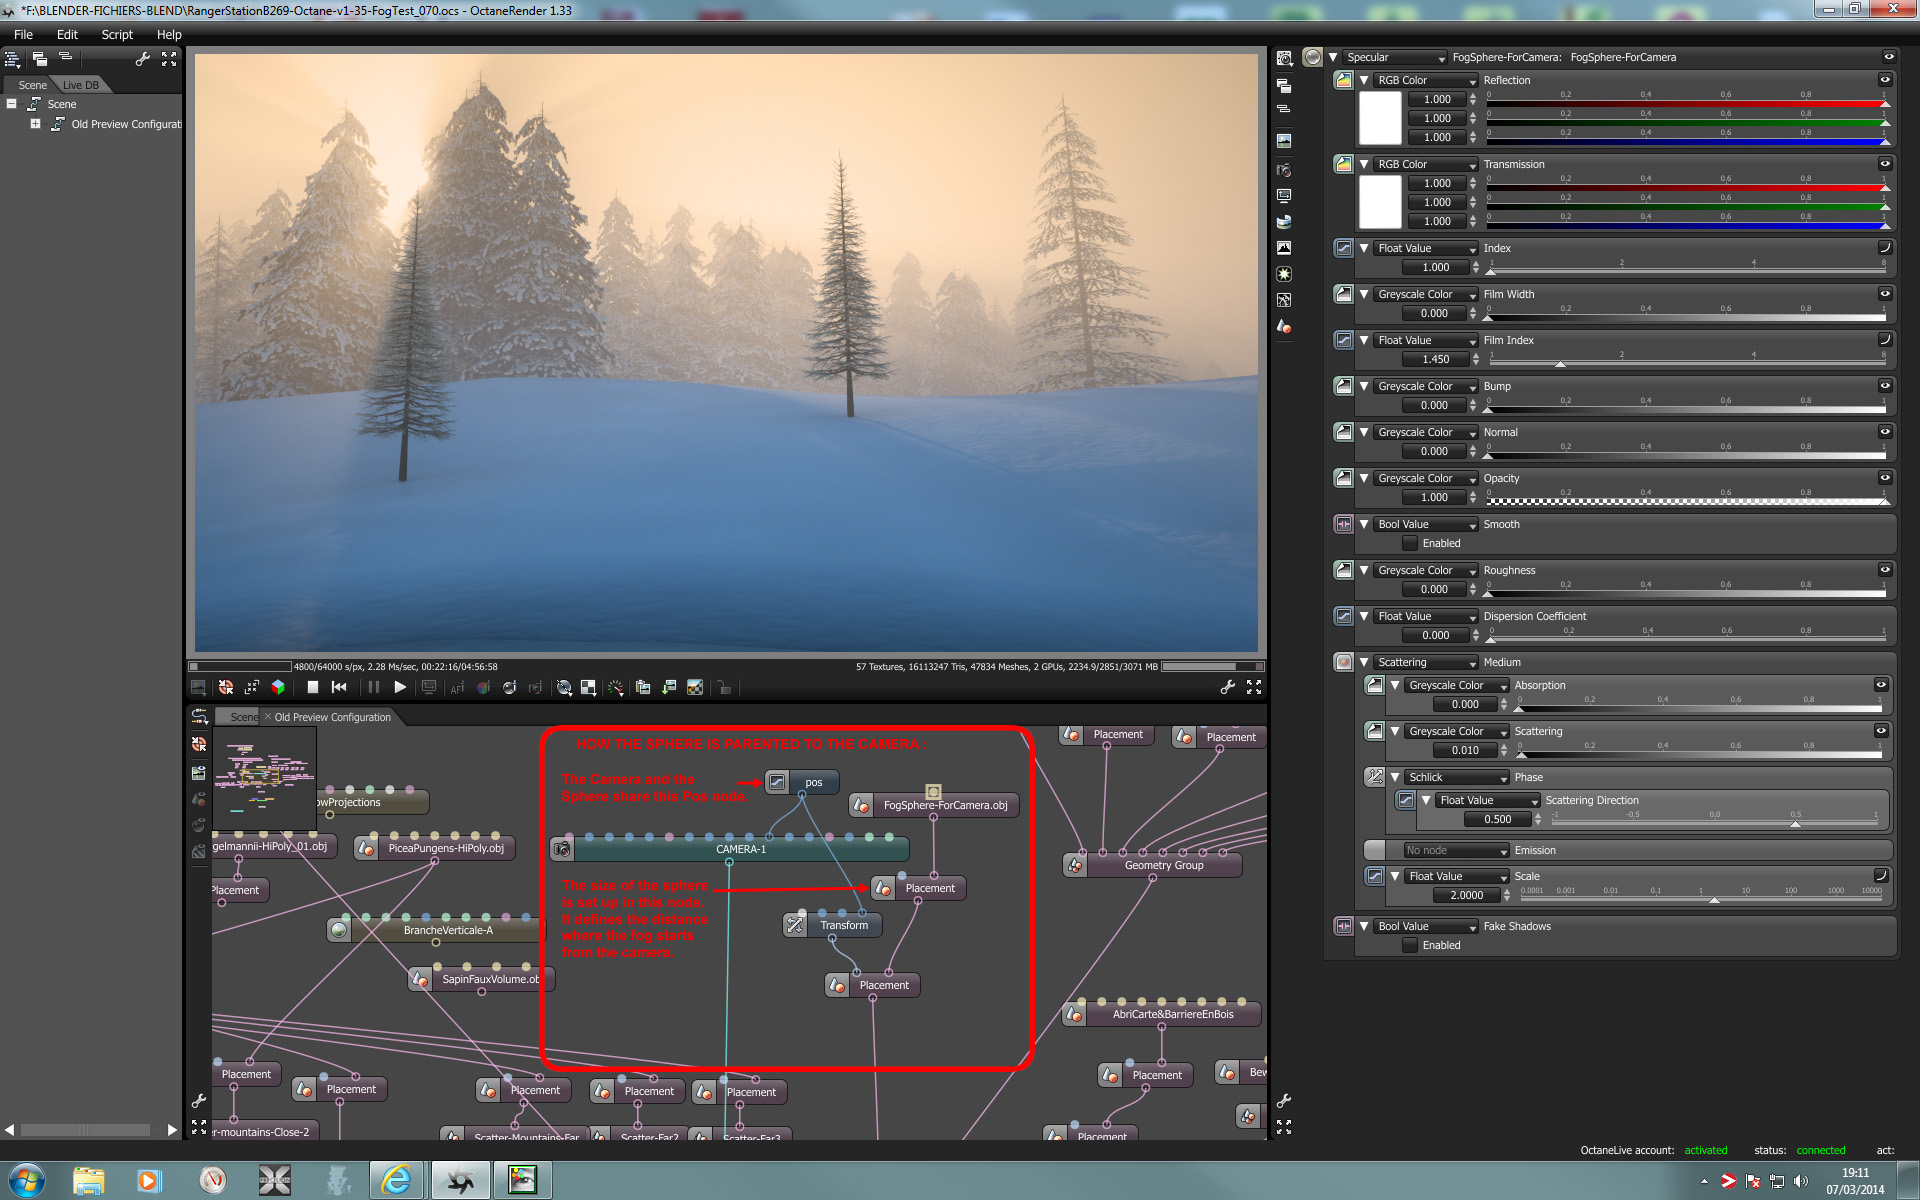
Task: Collapse the Medium section triangle
Action: pos(1364,662)
